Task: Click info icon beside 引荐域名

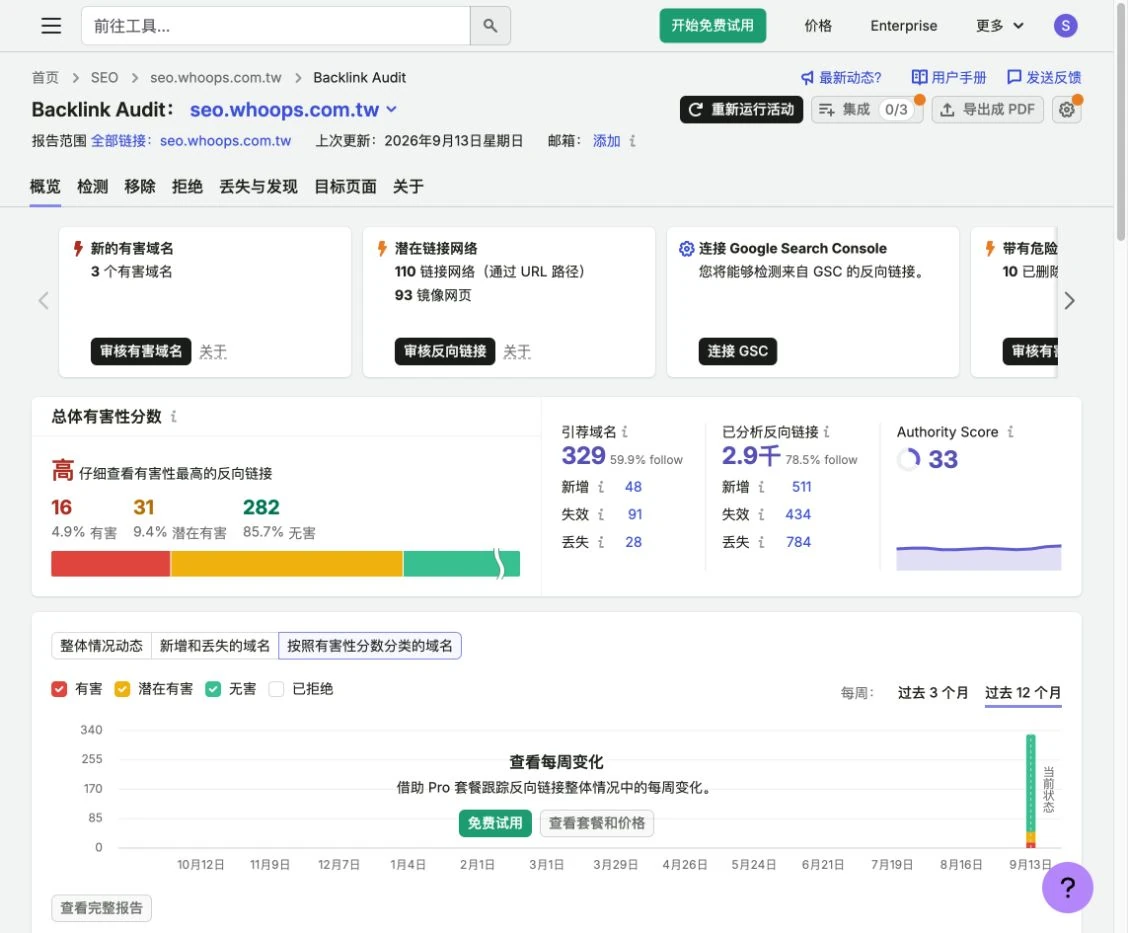Action: click(x=624, y=432)
